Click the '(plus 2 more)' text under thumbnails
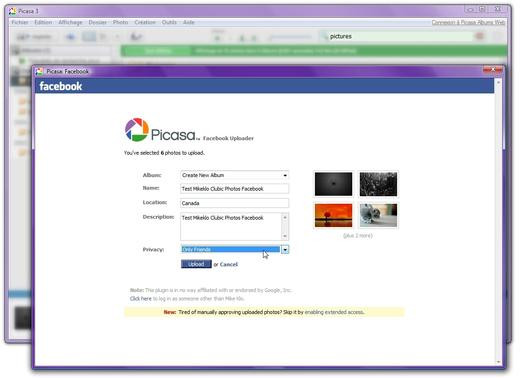 [x=358, y=236]
